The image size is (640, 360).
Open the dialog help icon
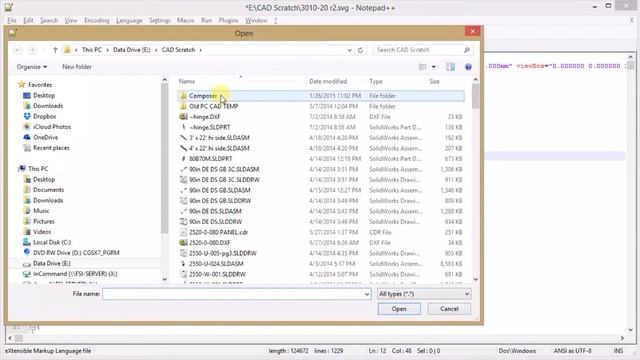[468, 67]
